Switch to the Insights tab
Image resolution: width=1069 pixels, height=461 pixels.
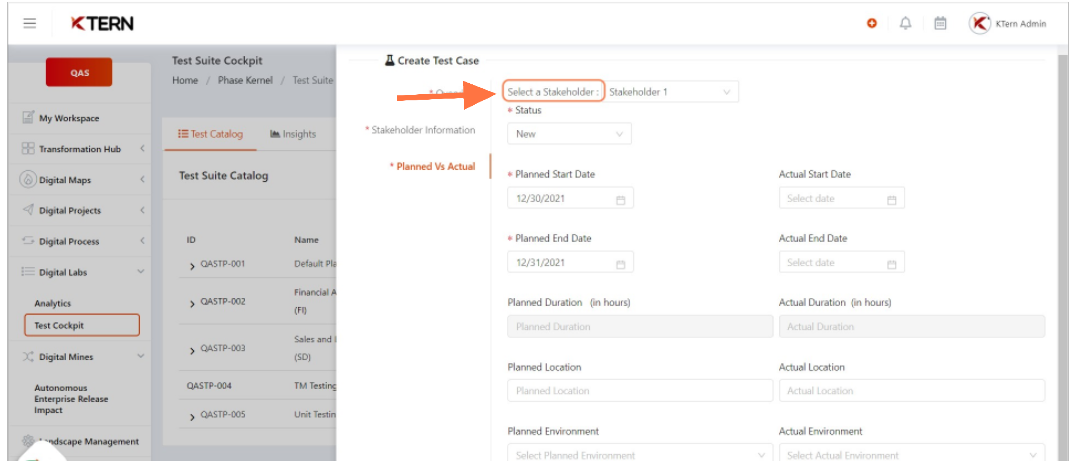293,134
